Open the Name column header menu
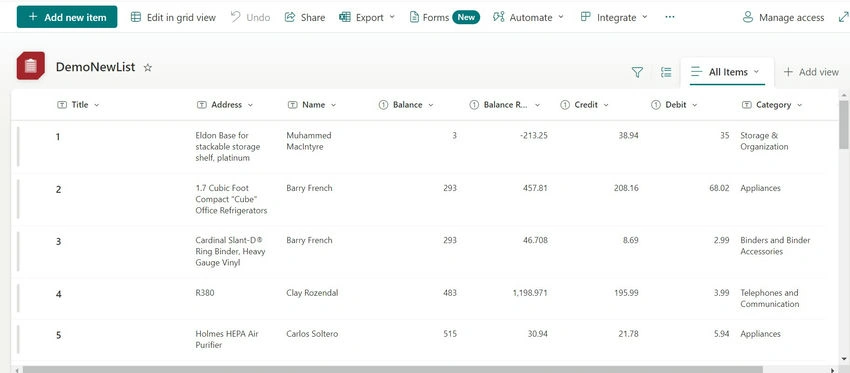This screenshot has height=373, width=850. pos(312,105)
